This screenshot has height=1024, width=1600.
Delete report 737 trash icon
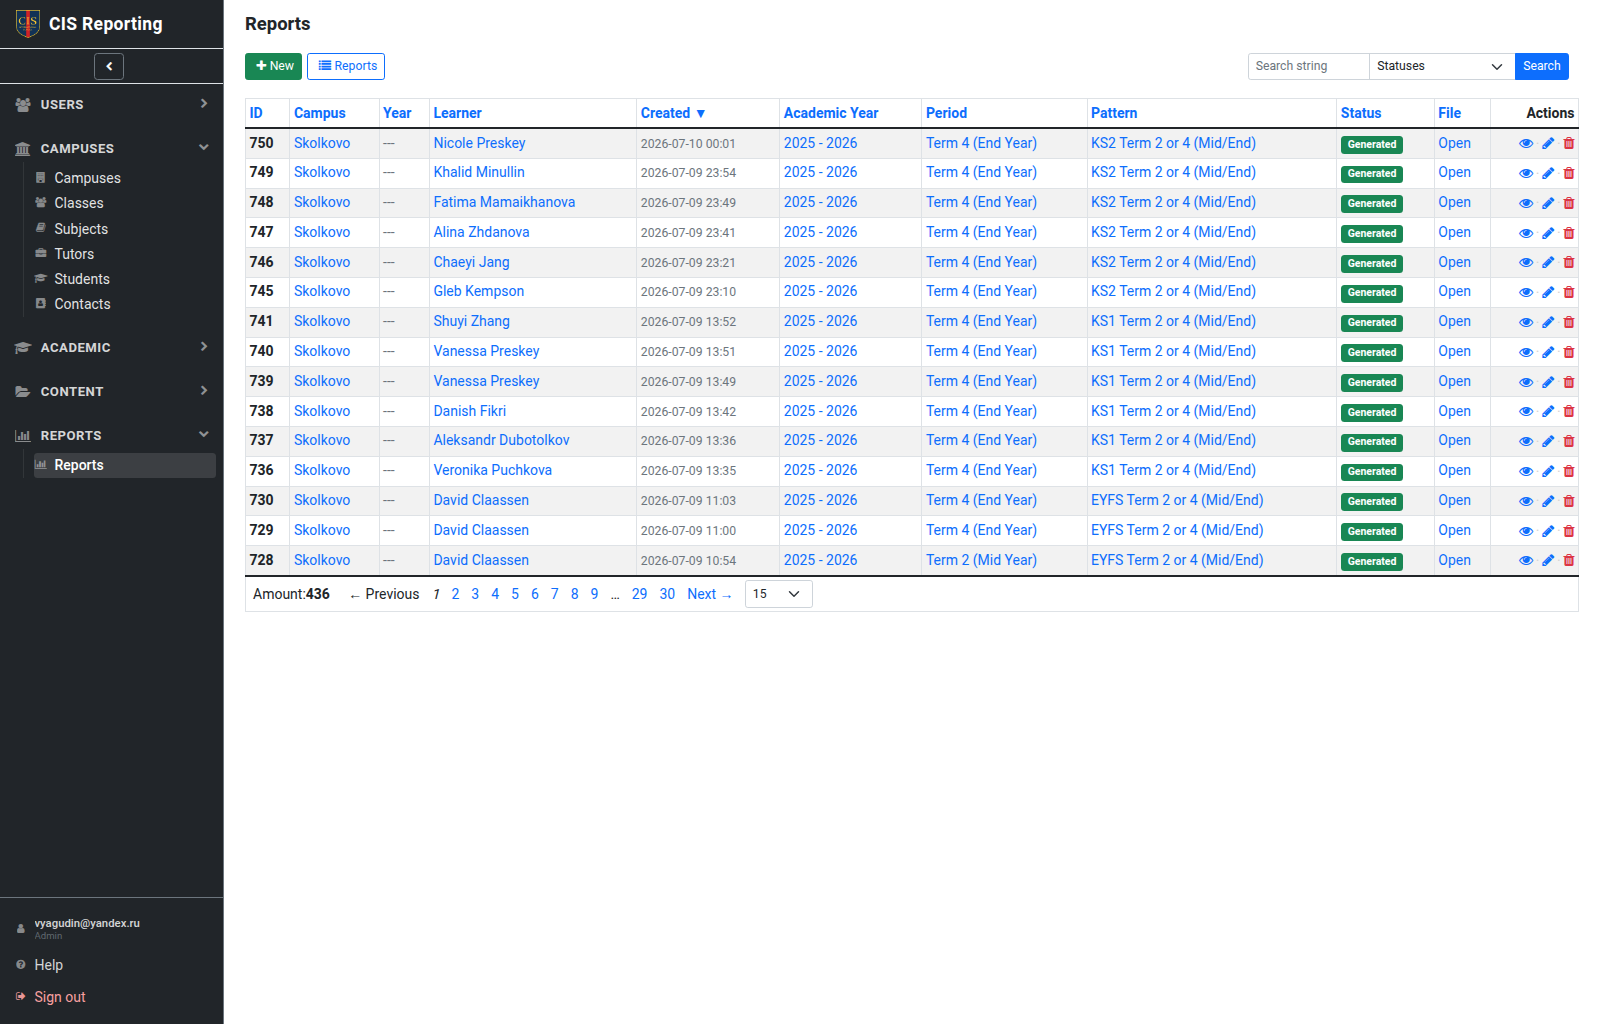pyautogui.click(x=1569, y=442)
